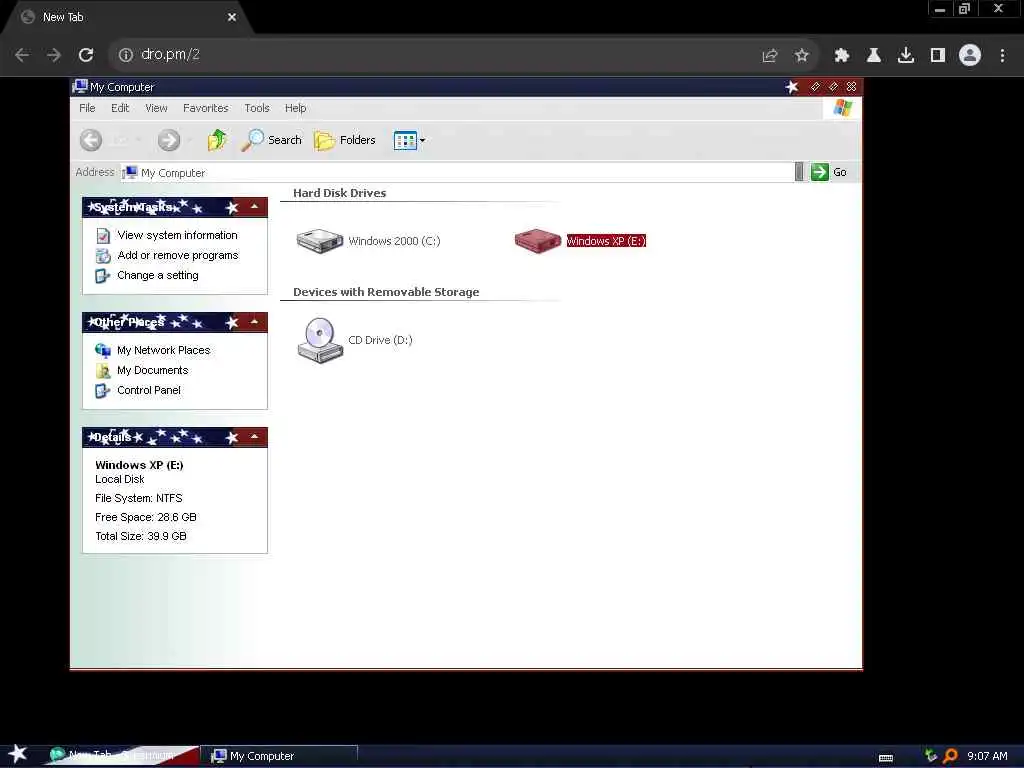
Task: Open the browser extensions puzzle icon
Action: [x=842, y=56]
